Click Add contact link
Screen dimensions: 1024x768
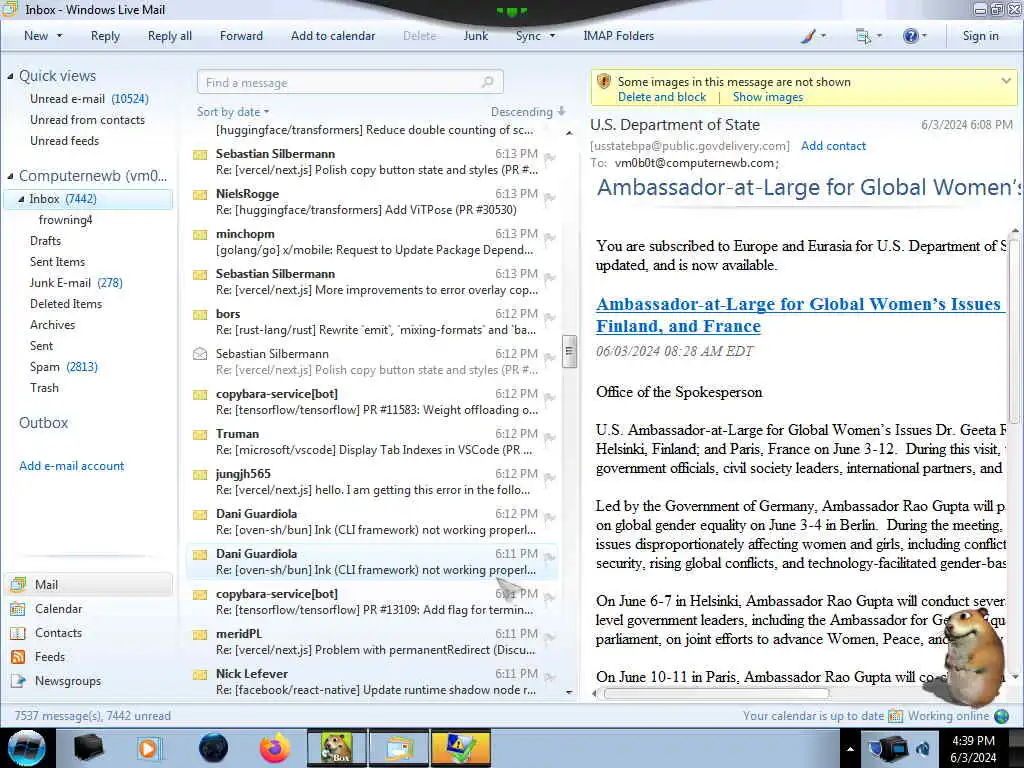coord(833,146)
